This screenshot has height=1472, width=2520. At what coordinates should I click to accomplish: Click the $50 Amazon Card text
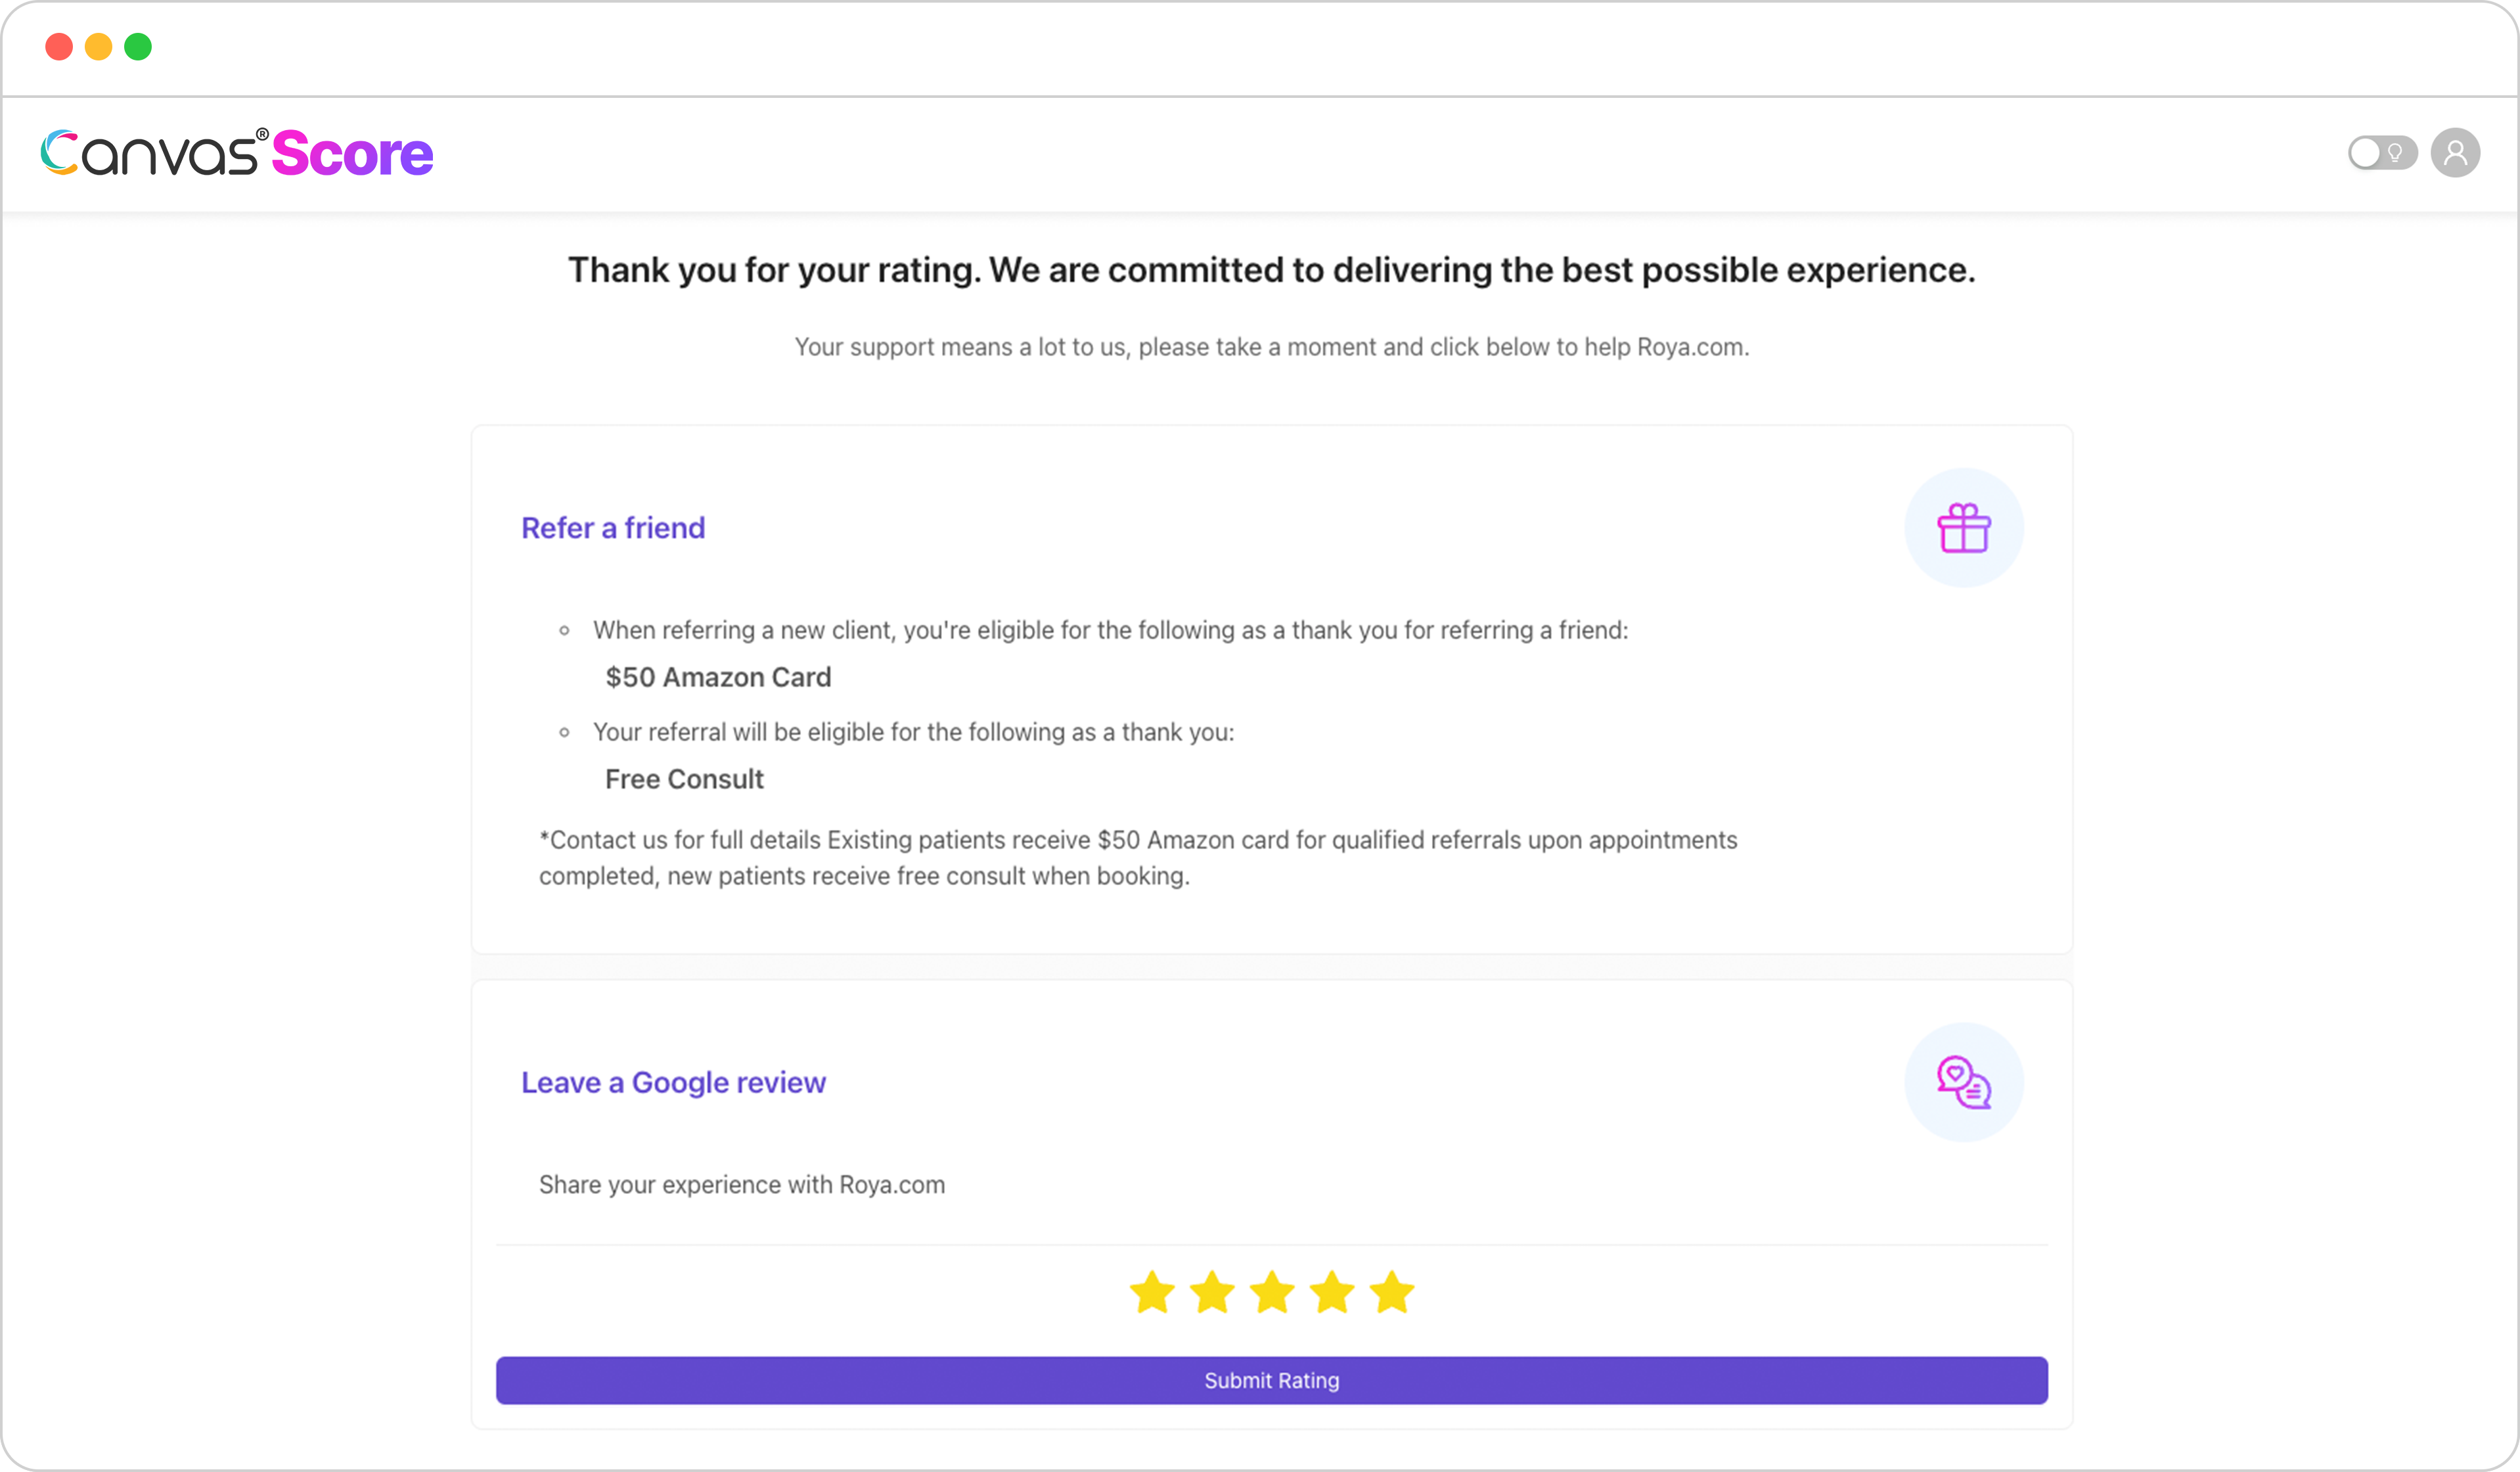(718, 677)
